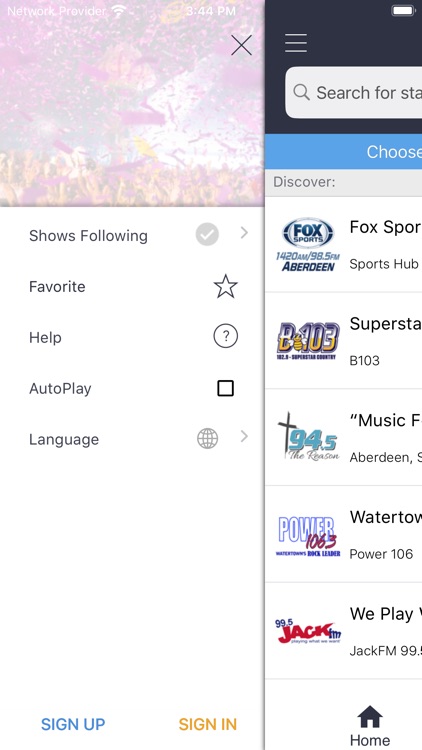The width and height of the screenshot is (422, 750).
Task: Select the AutoPlay menu label
Action: coord(60,388)
